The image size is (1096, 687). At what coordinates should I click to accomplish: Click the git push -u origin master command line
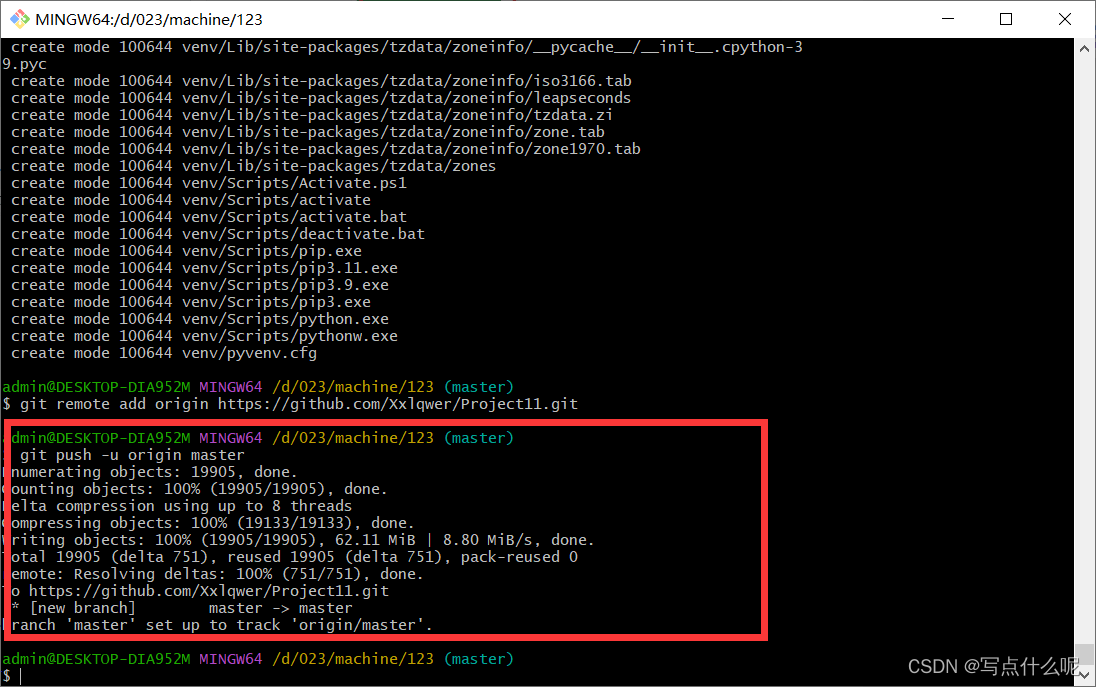click(133, 454)
